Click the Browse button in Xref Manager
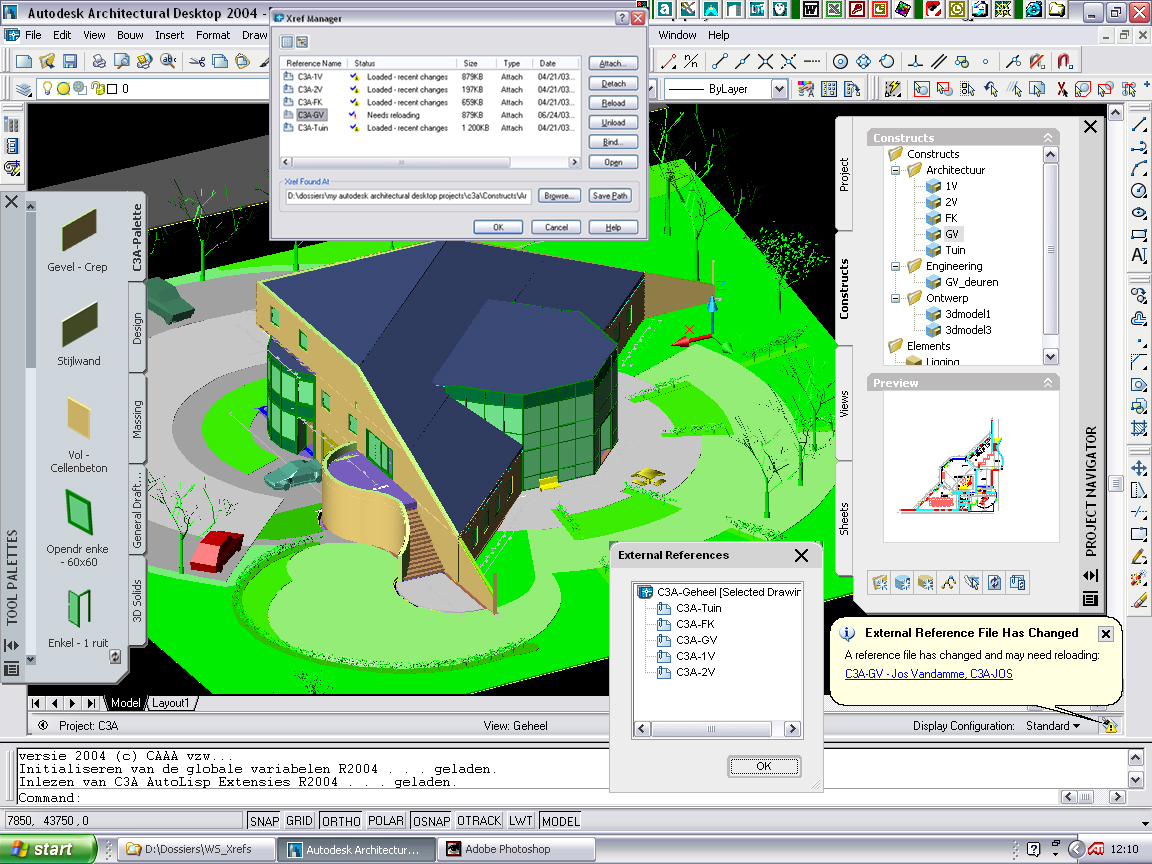This screenshot has height=864, width=1152. click(x=559, y=195)
